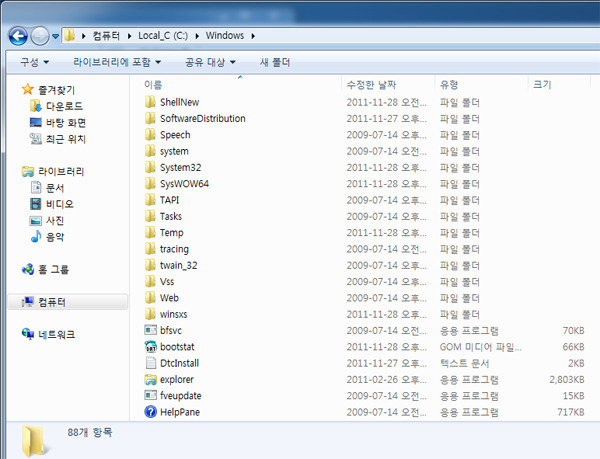Click the Back navigation arrow button

(18, 36)
